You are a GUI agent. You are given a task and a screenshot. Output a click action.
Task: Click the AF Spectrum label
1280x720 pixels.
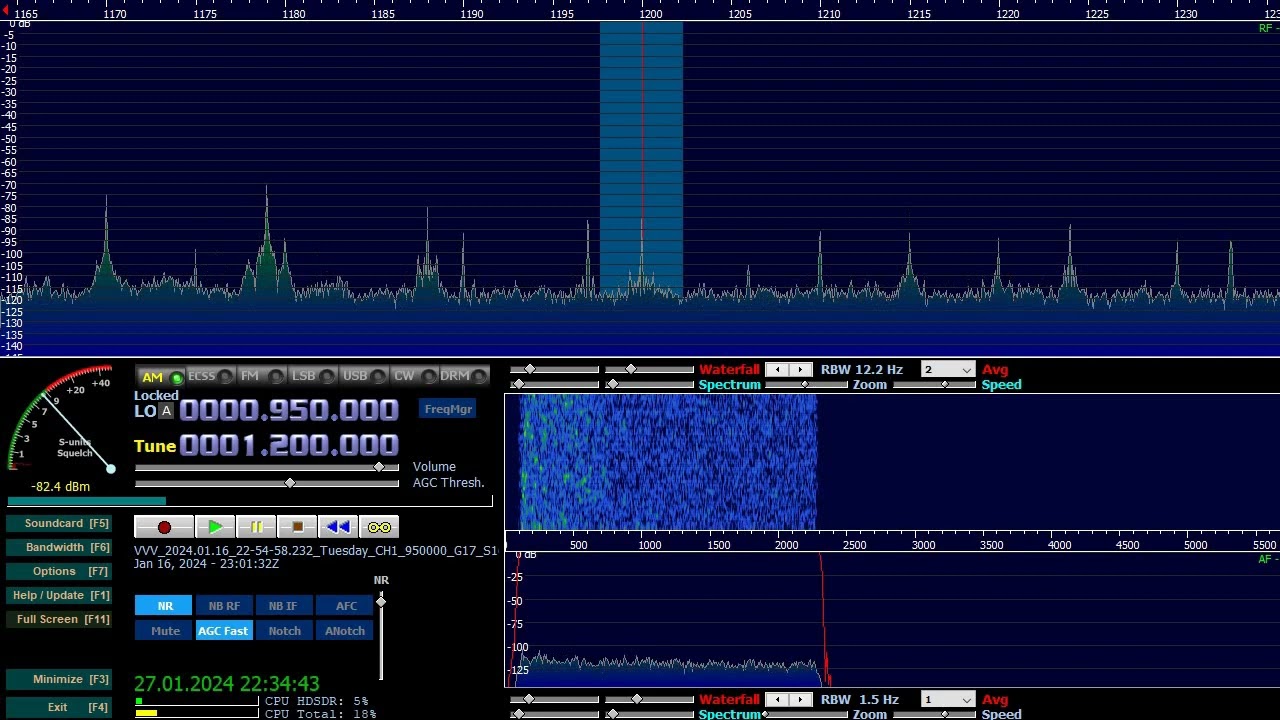pos(730,714)
